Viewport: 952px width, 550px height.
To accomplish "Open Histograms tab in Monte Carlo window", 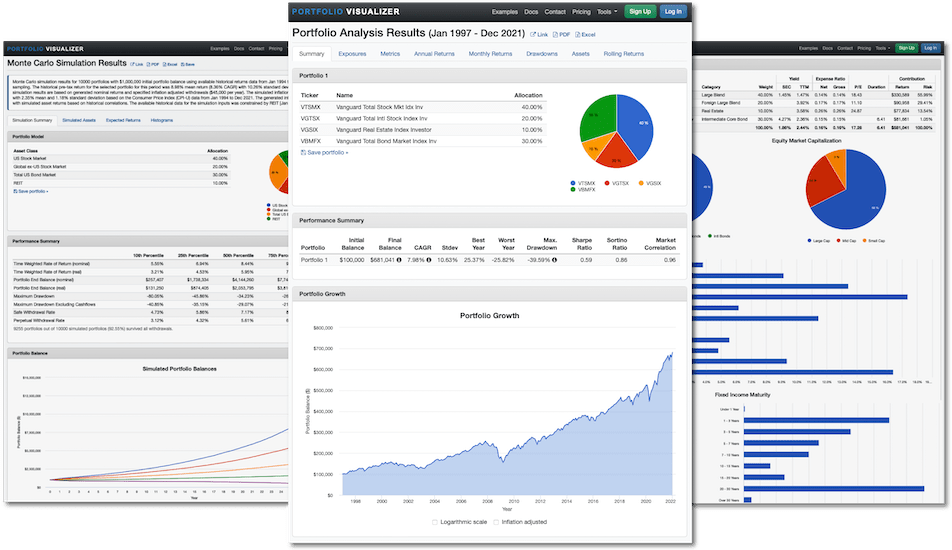I will (x=162, y=120).
